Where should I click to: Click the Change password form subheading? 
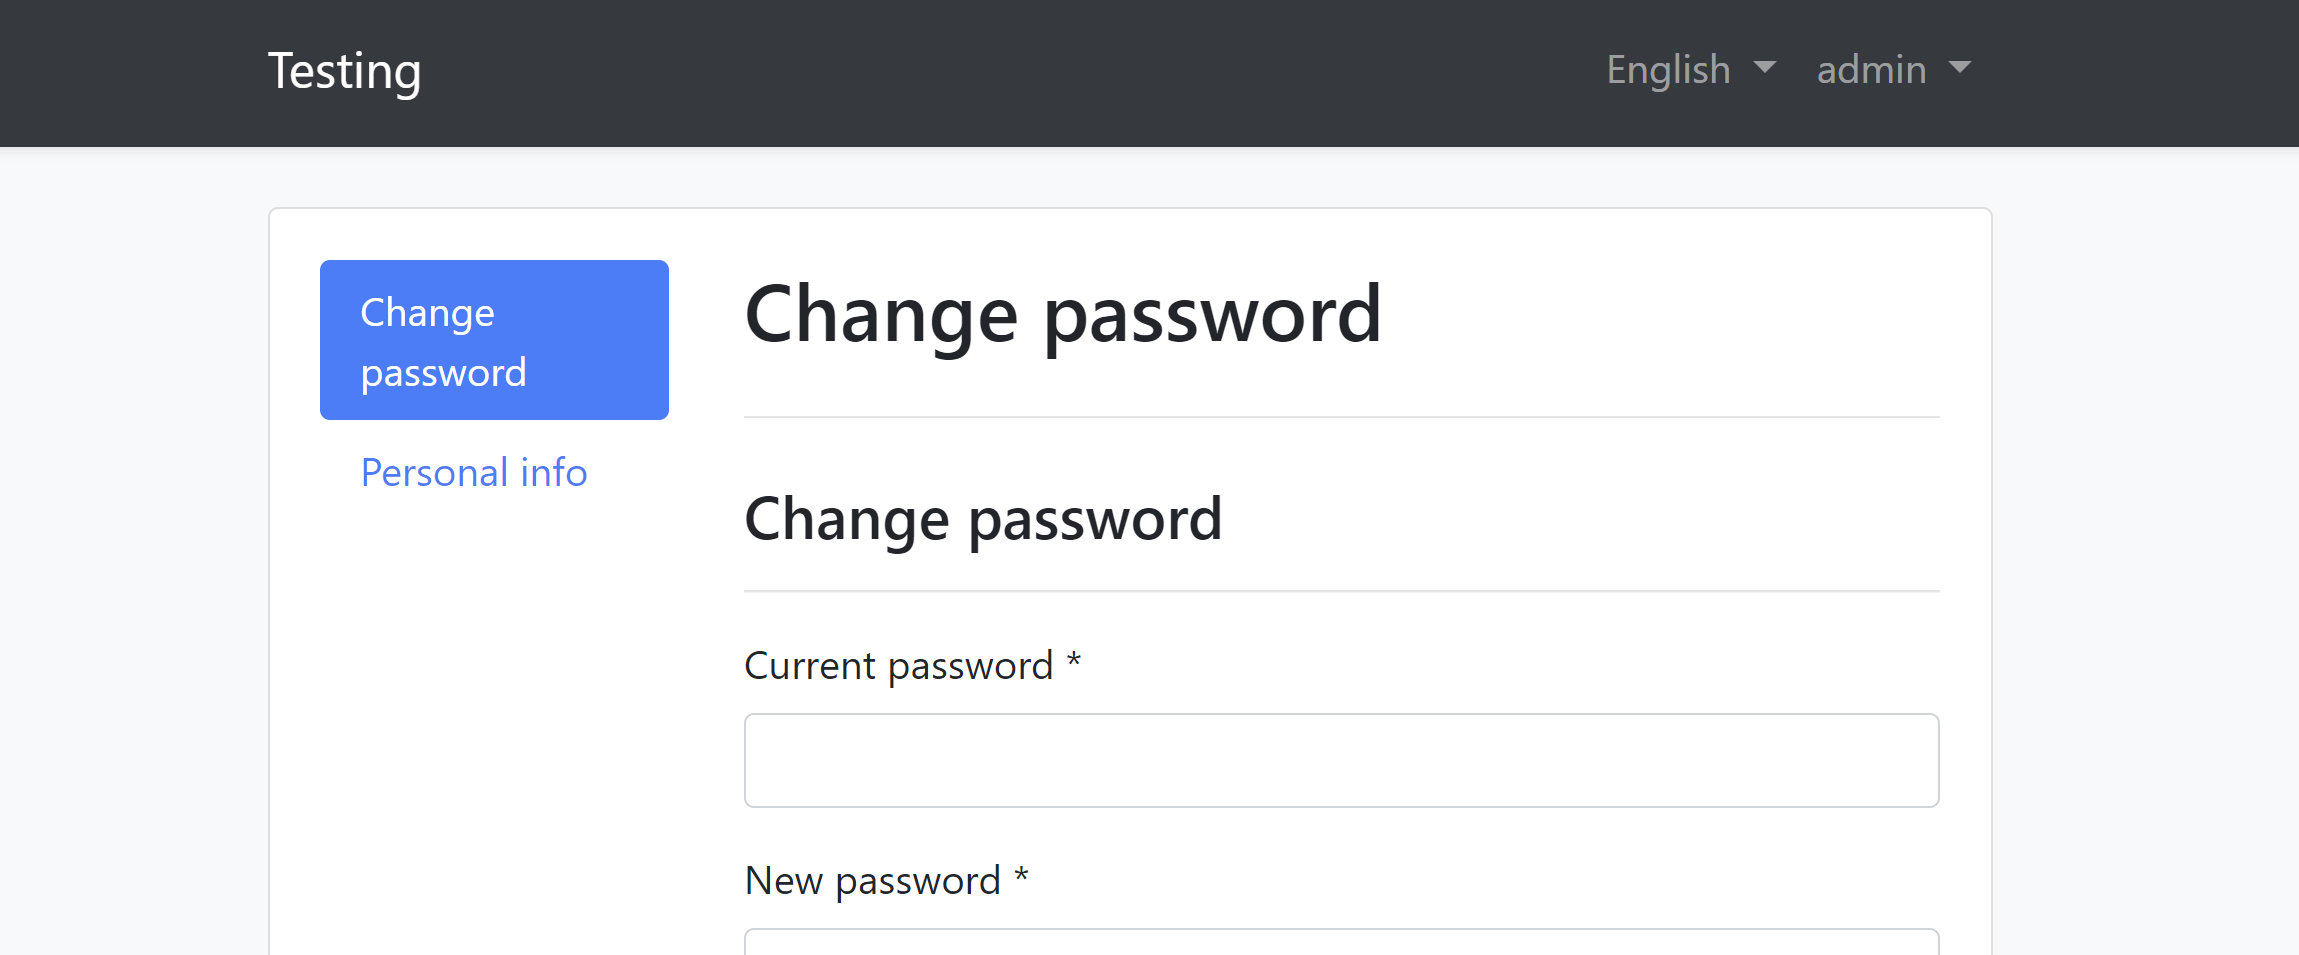[x=983, y=520]
